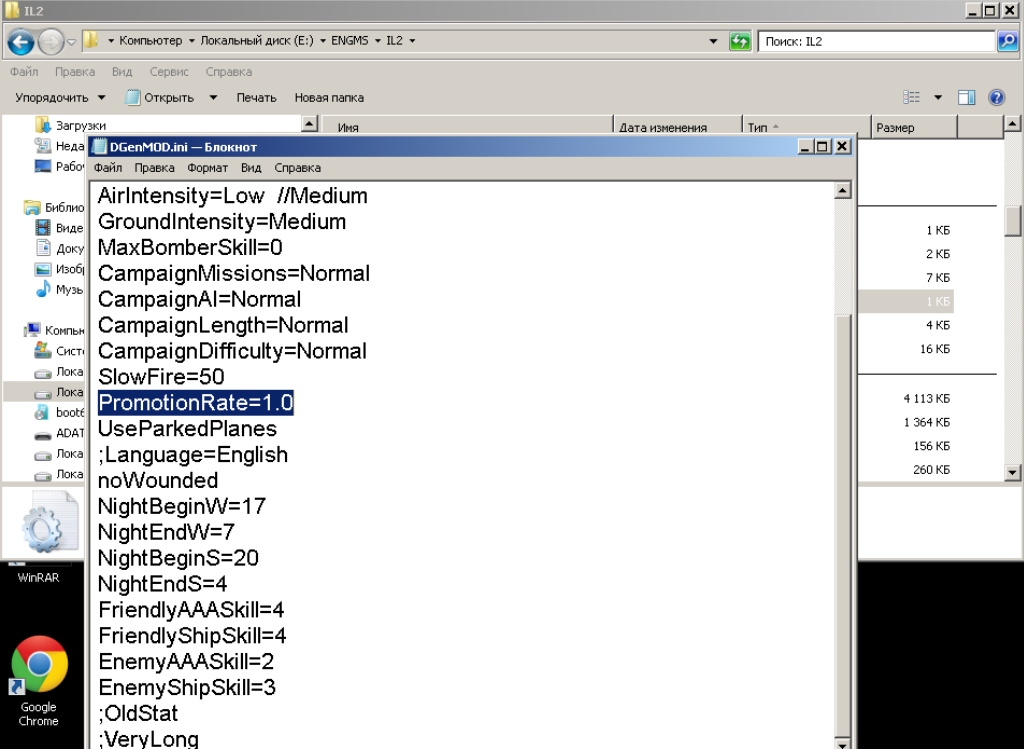Open the address bar history dropdown arrow
The height and width of the screenshot is (749, 1024).
(x=713, y=41)
